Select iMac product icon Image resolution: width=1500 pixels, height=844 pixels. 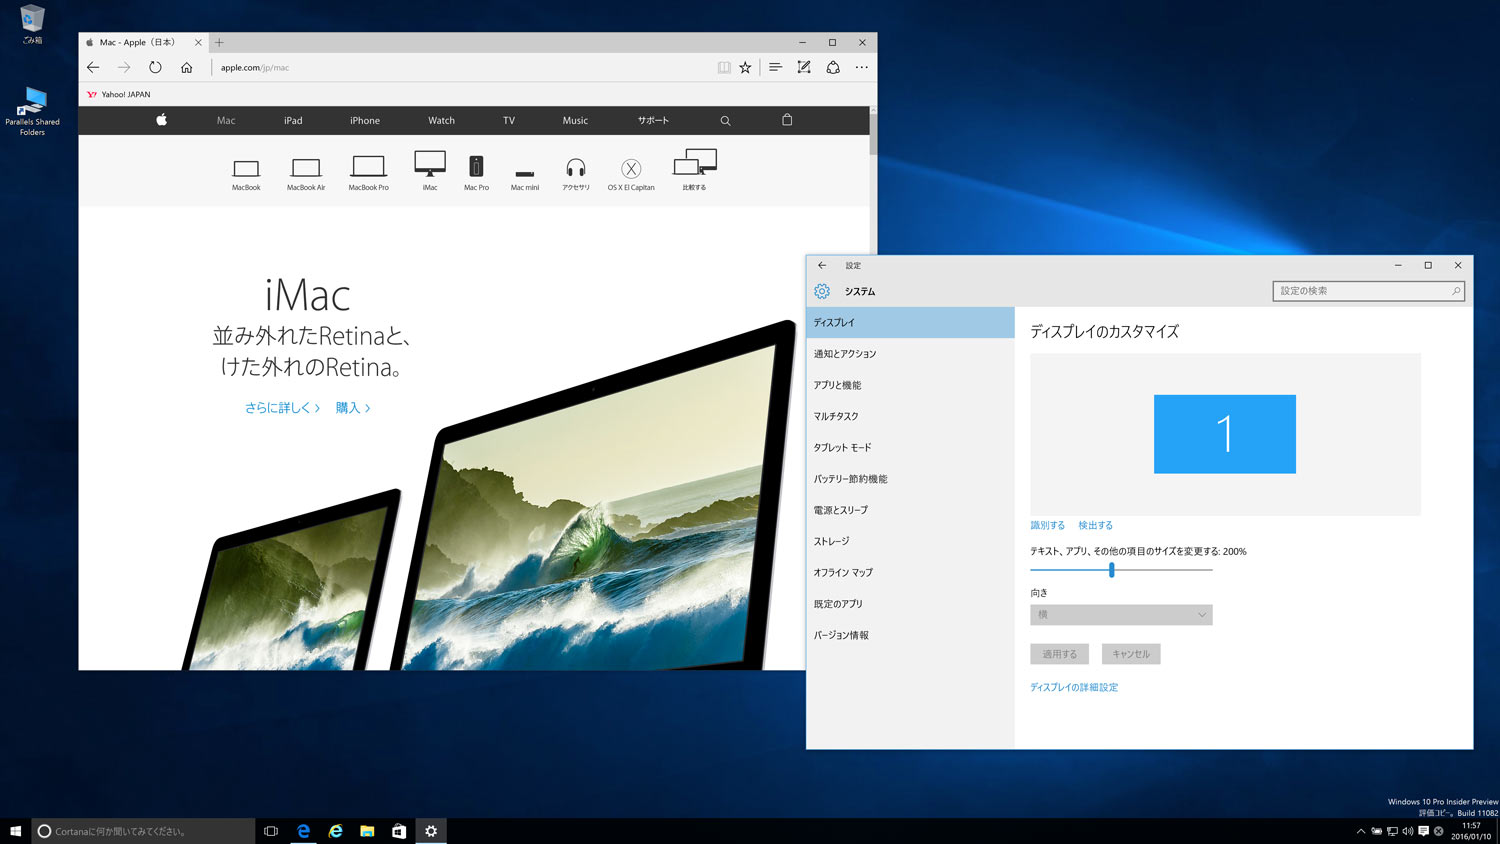[x=430, y=171]
